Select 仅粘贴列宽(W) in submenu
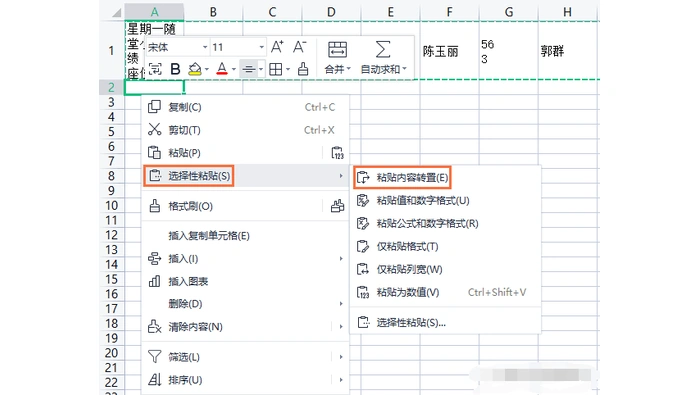 pyautogui.click(x=446, y=269)
